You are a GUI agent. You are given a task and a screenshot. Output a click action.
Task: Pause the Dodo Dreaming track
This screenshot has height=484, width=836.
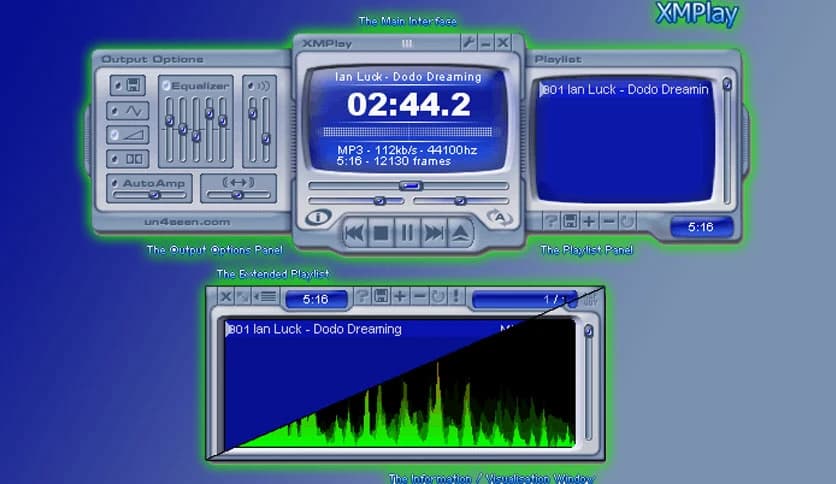pyautogui.click(x=407, y=233)
